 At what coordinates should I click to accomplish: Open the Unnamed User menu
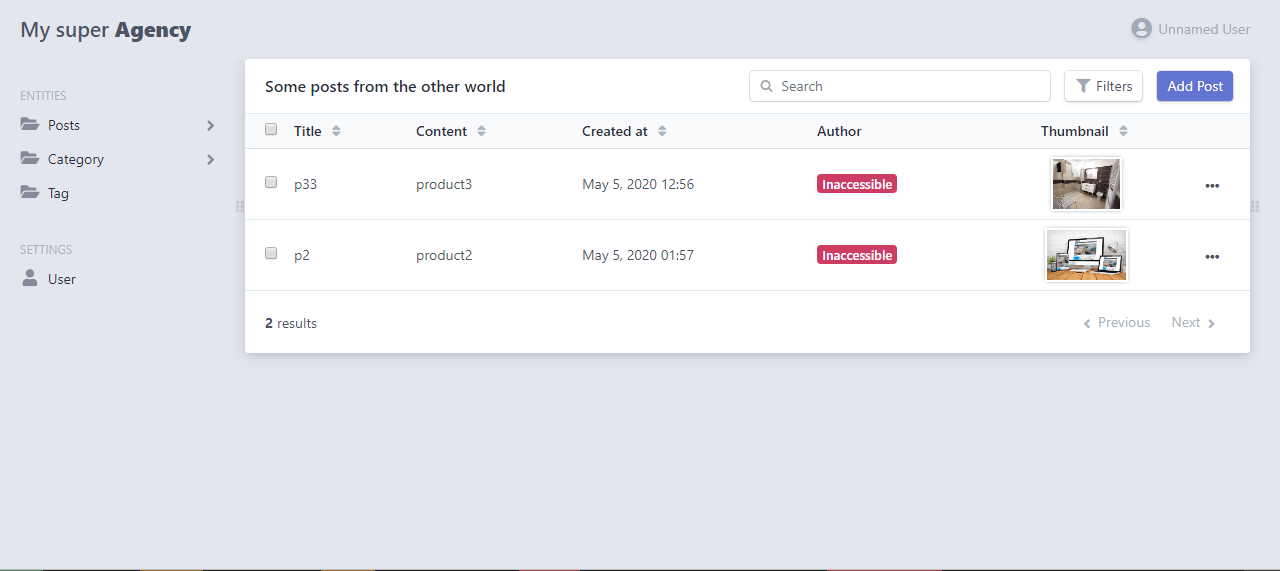1191,29
